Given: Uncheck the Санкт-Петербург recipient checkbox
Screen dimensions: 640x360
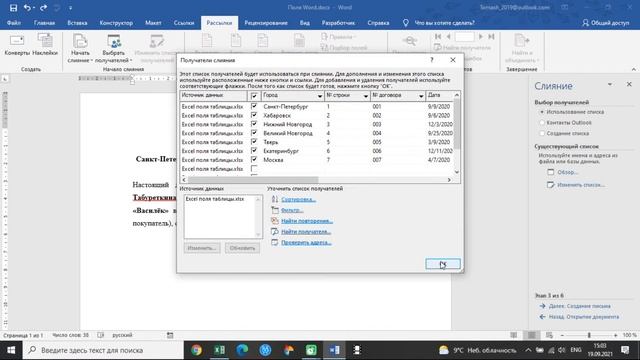Looking at the screenshot, I should [254, 106].
